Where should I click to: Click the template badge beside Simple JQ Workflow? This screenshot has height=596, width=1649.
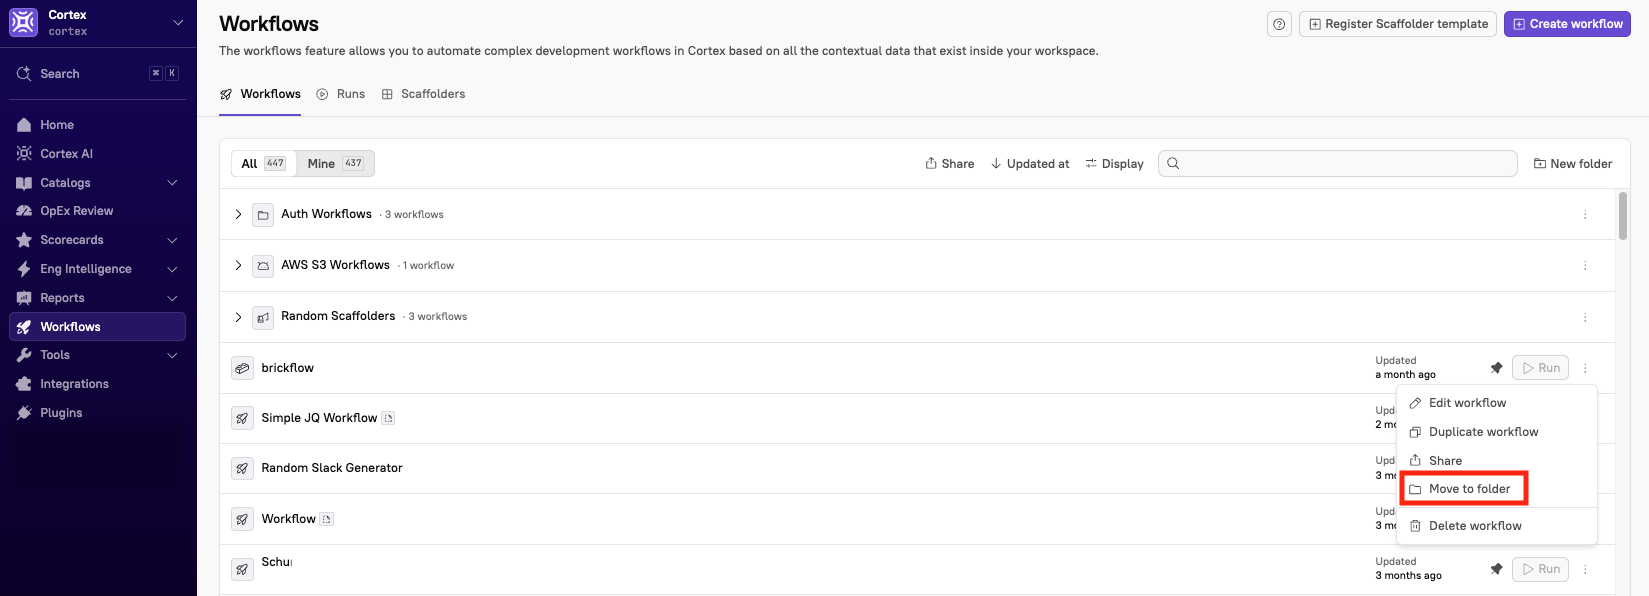click(388, 418)
